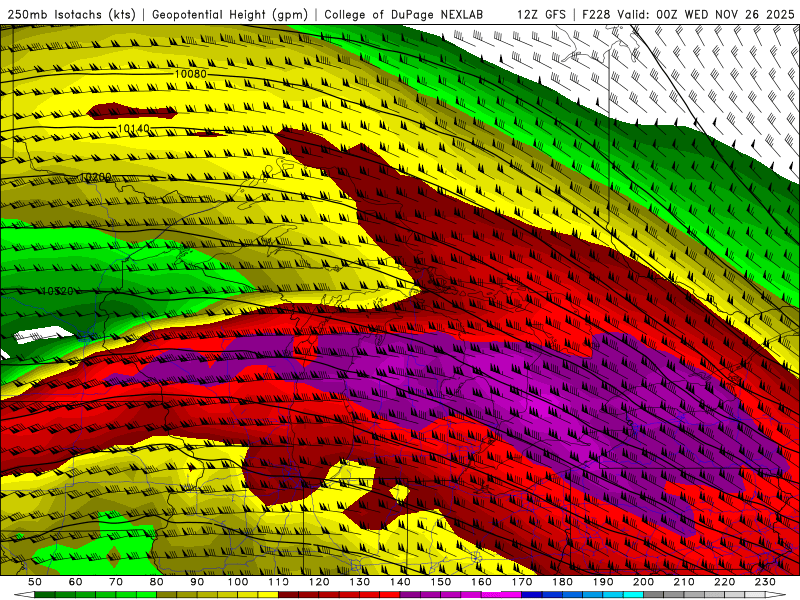This screenshot has width=800, height=600.
Task: Click the 220 value on the color scale
Action: click(724, 582)
